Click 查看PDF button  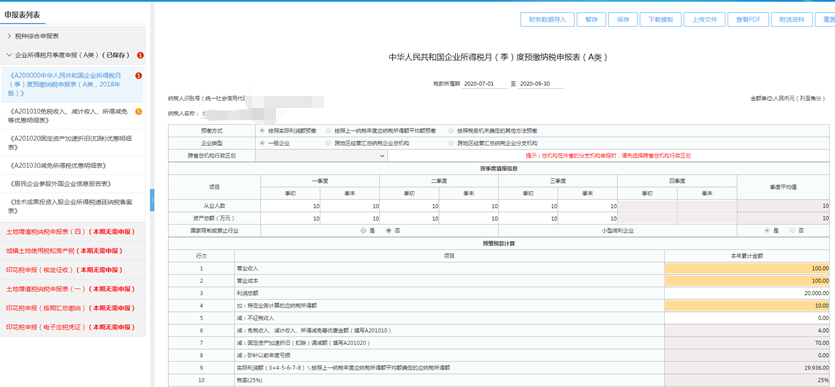(x=748, y=19)
